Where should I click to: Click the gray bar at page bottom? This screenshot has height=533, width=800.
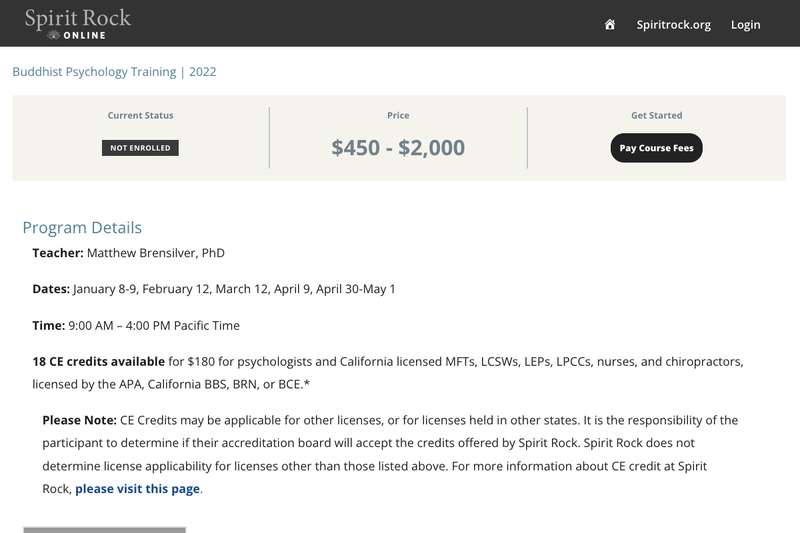click(105, 530)
